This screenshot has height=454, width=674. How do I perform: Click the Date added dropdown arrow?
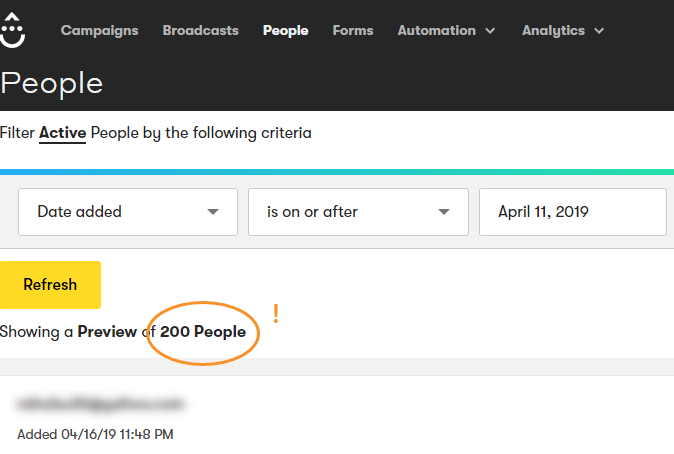[213, 212]
